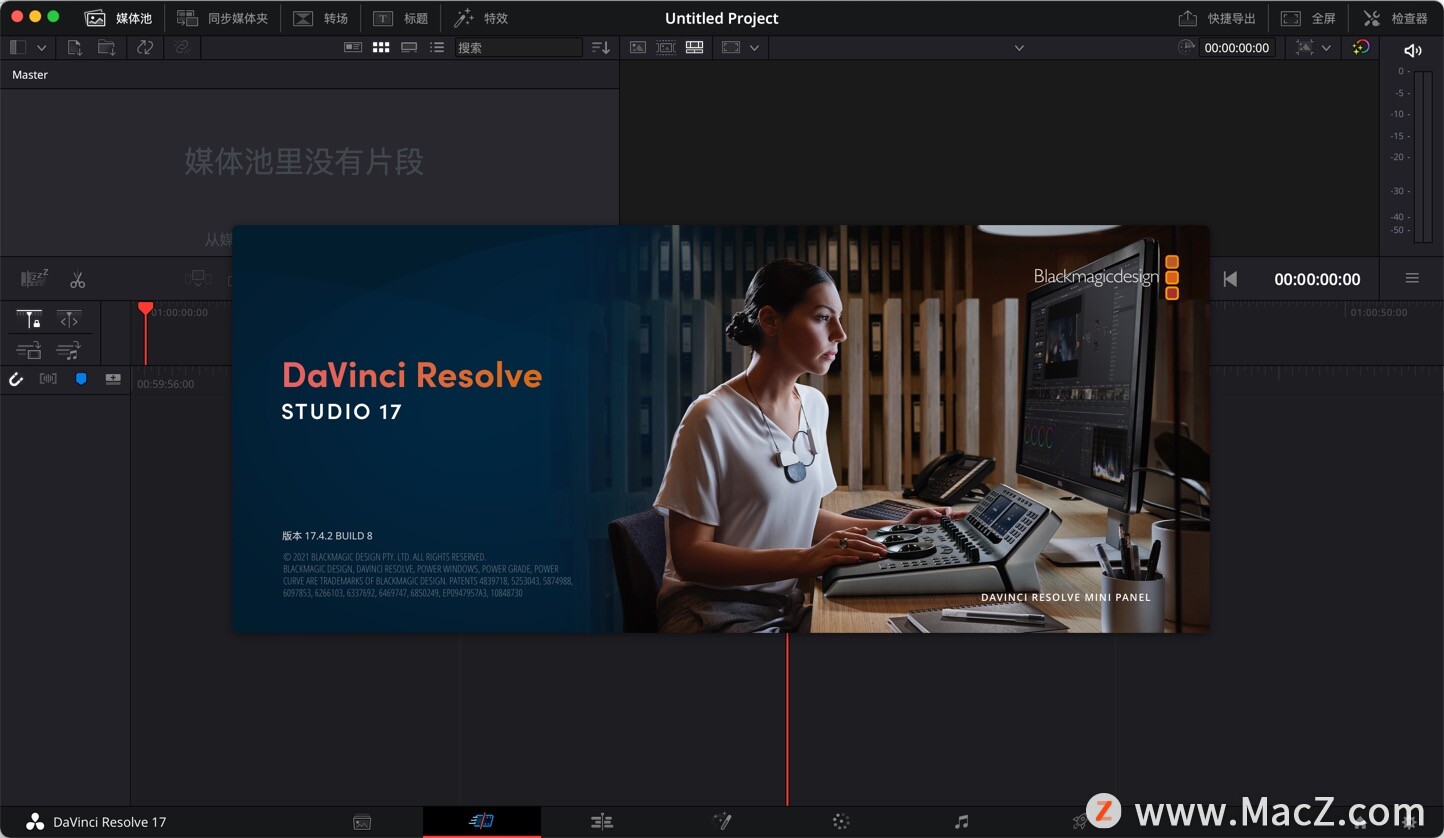Expand the safe area options chevron
Image resolution: width=1444 pixels, height=838 pixels.
tap(754, 47)
